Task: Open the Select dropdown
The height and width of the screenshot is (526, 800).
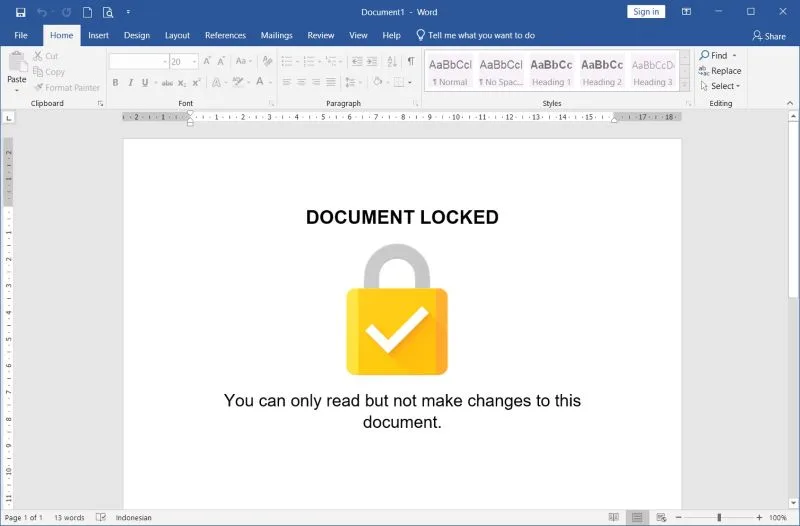Action: tap(720, 86)
